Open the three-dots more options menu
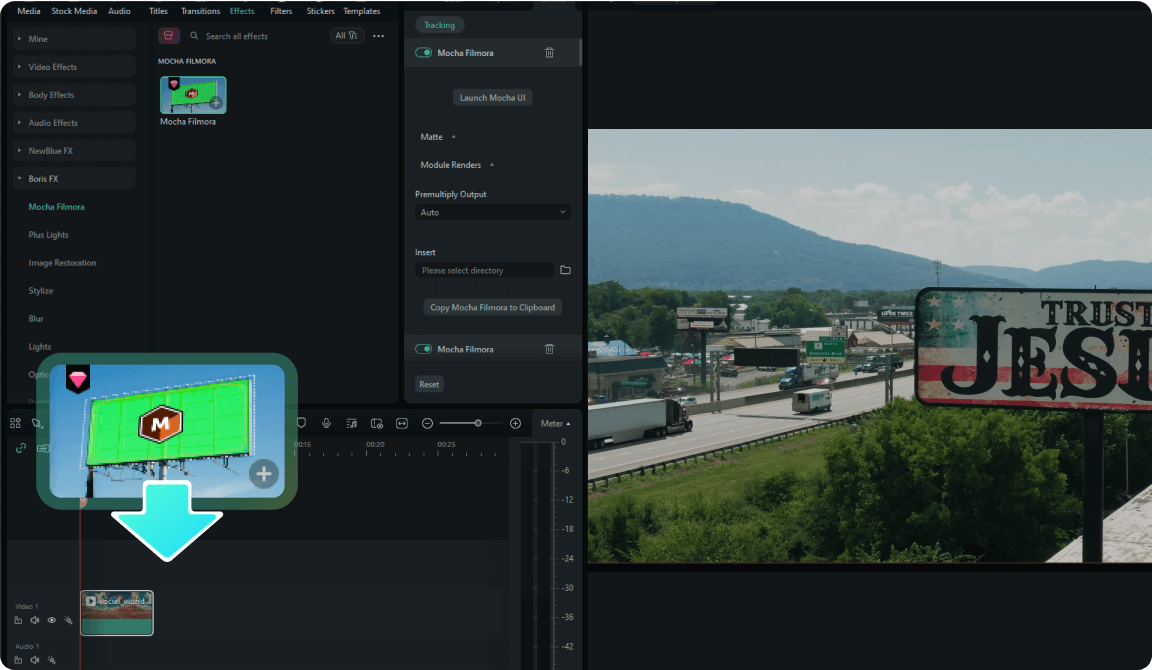1152x670 pixels. tap(378, 36)
